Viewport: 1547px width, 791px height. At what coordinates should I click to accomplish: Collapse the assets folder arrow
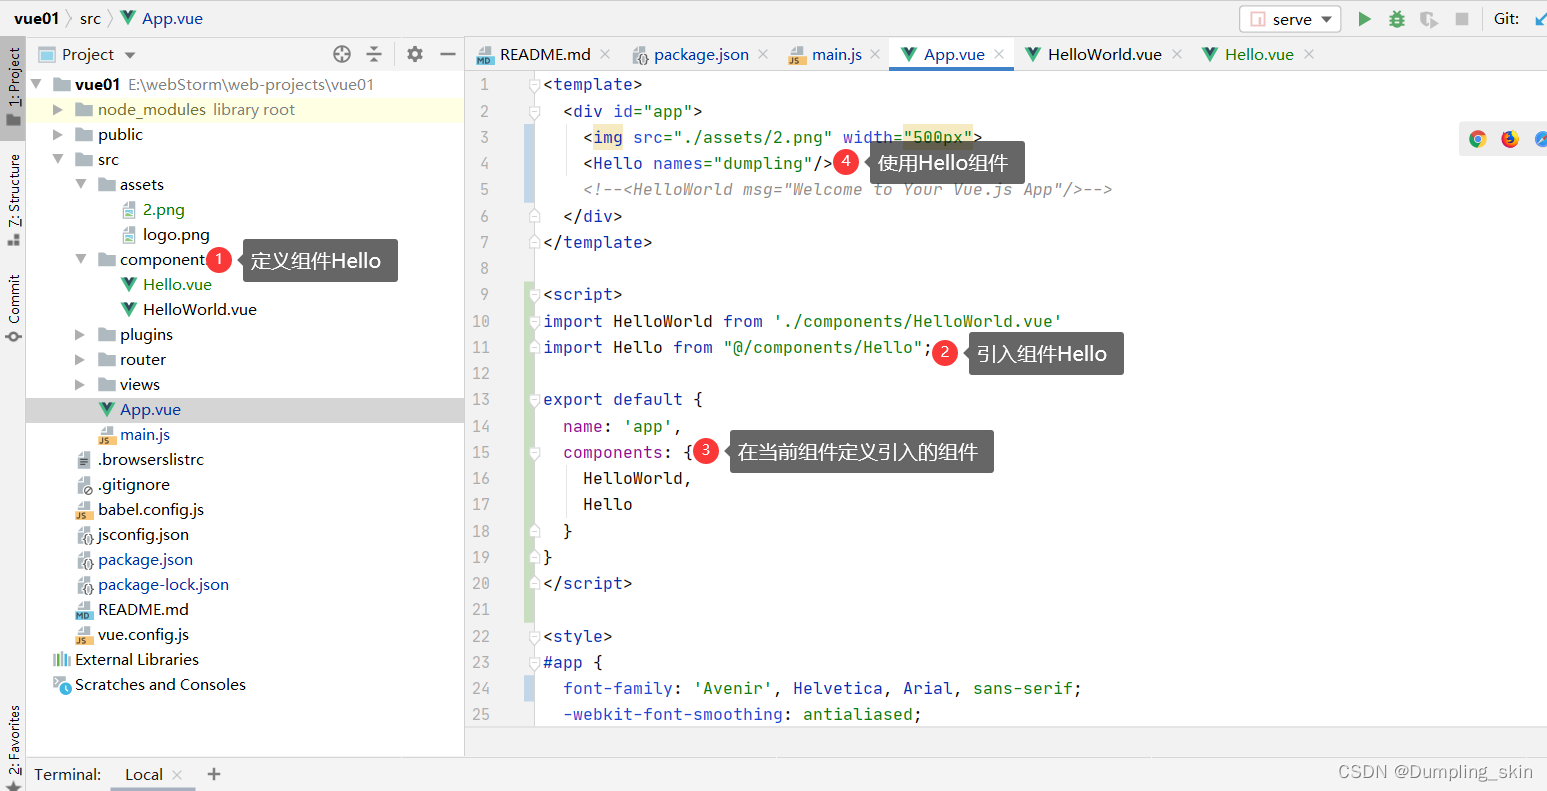80,184
